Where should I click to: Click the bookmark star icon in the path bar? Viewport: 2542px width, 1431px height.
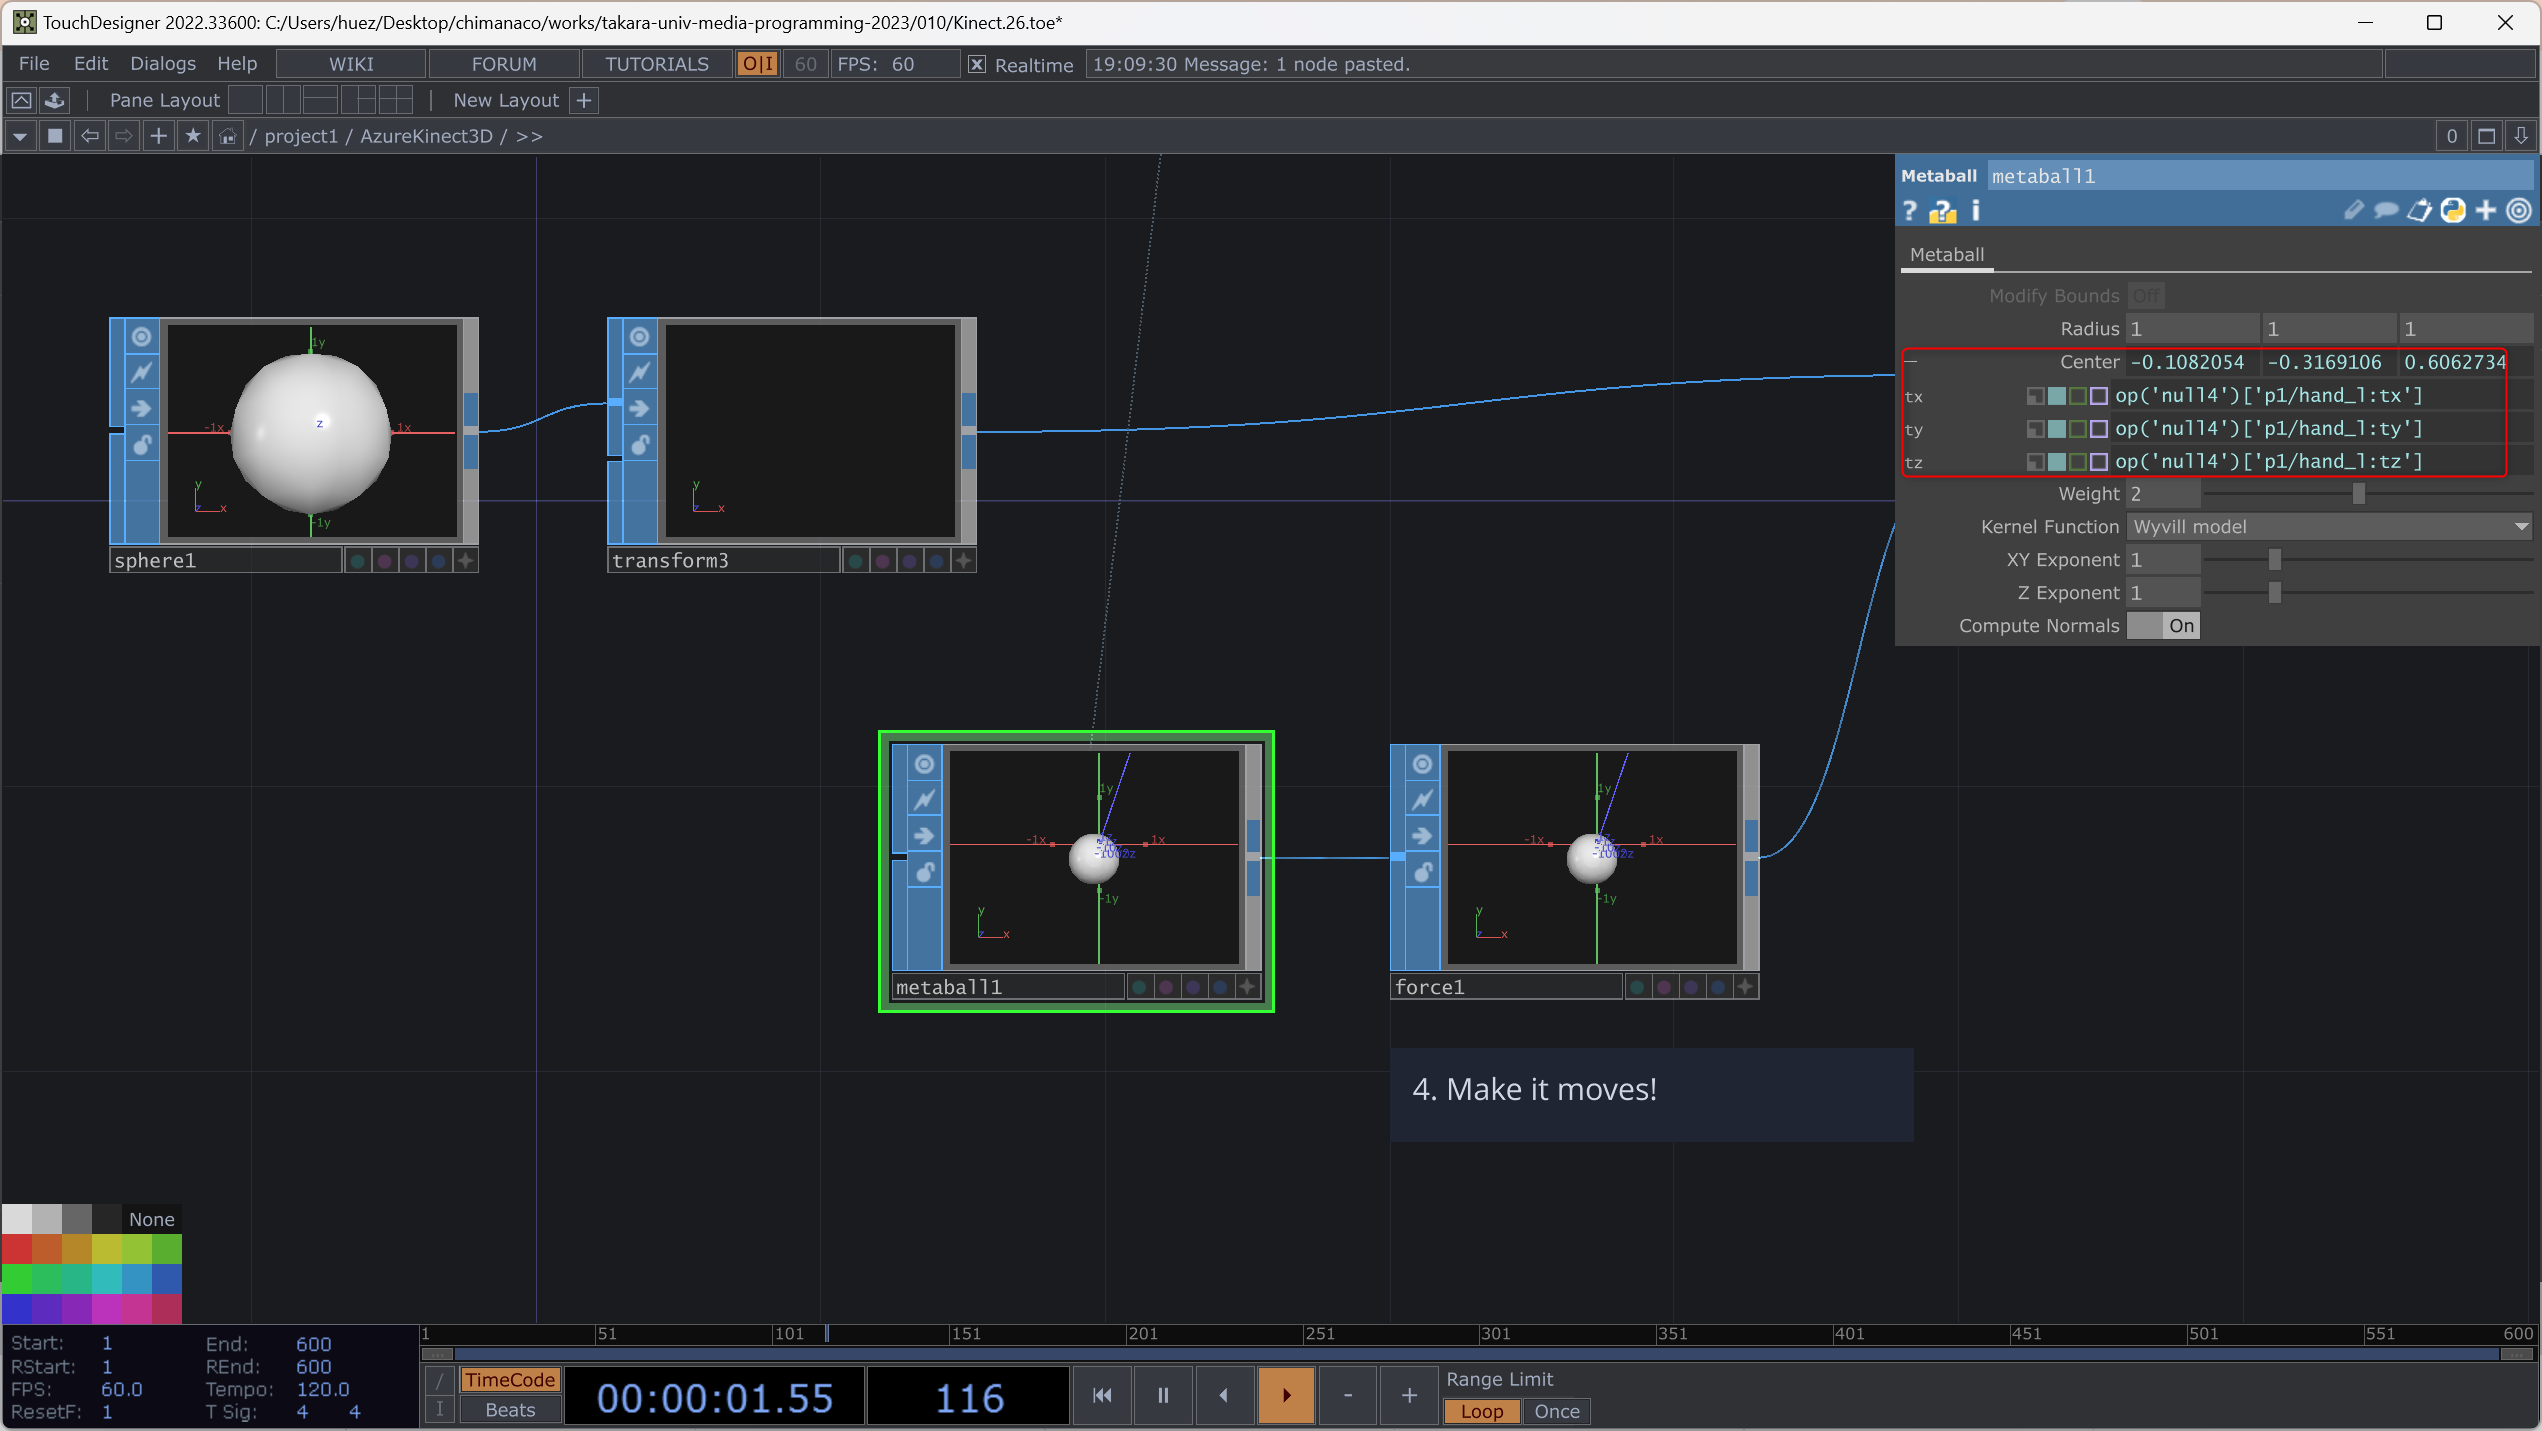click(x=193, y=136)
